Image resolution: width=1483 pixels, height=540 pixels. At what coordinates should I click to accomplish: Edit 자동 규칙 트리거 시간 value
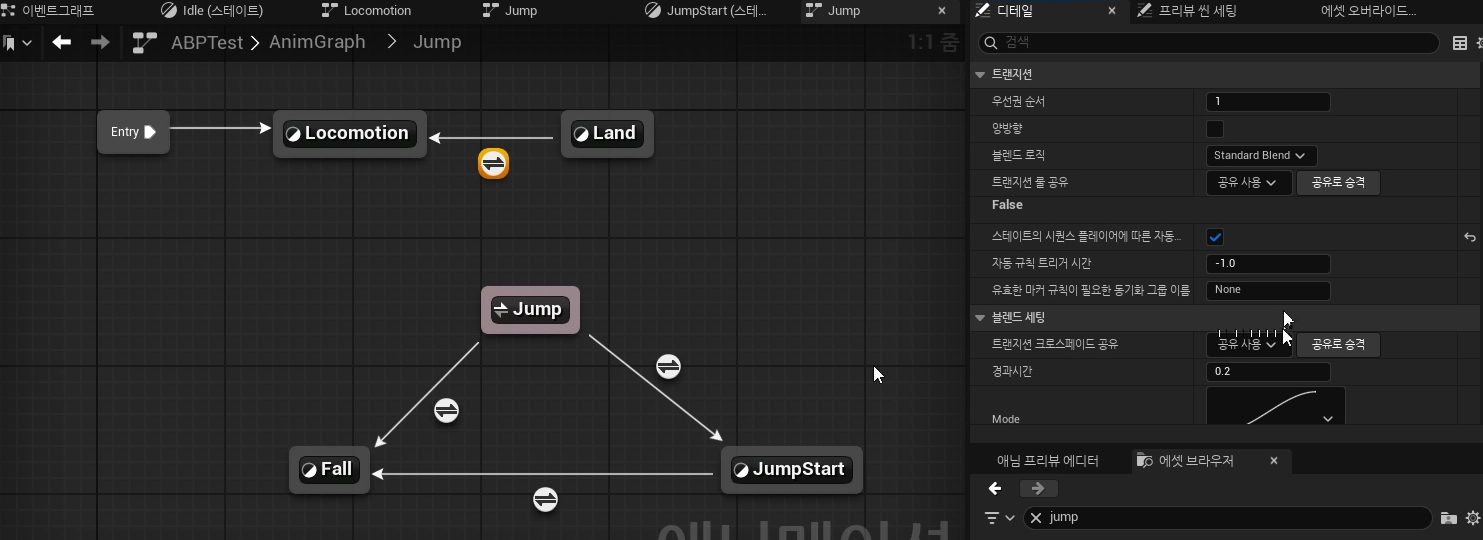1268,264
